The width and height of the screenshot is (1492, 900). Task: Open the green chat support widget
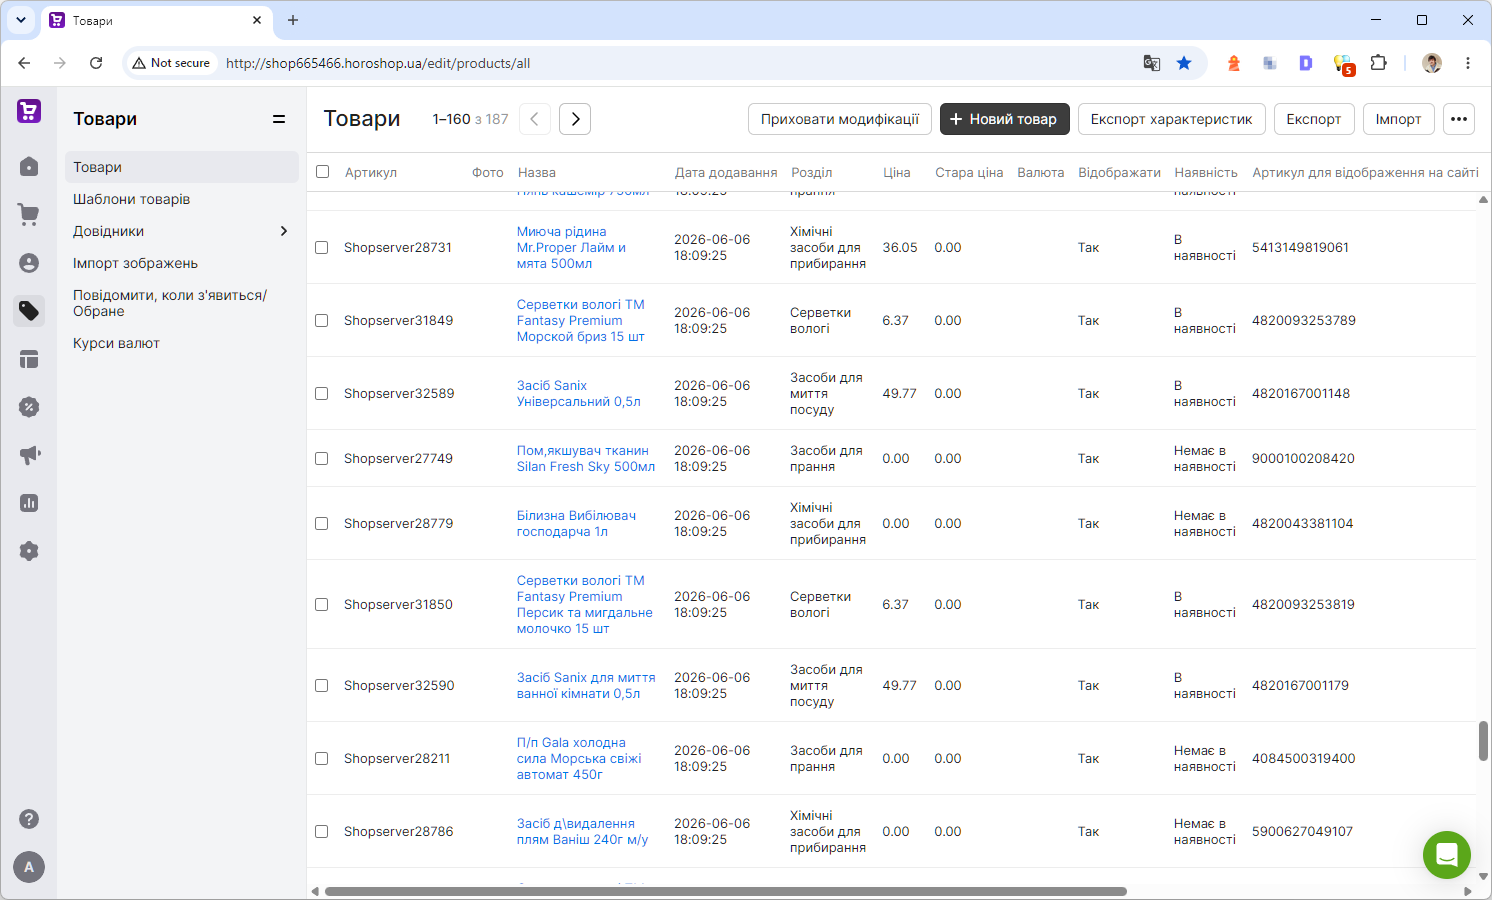click(x=1447, y=855)
